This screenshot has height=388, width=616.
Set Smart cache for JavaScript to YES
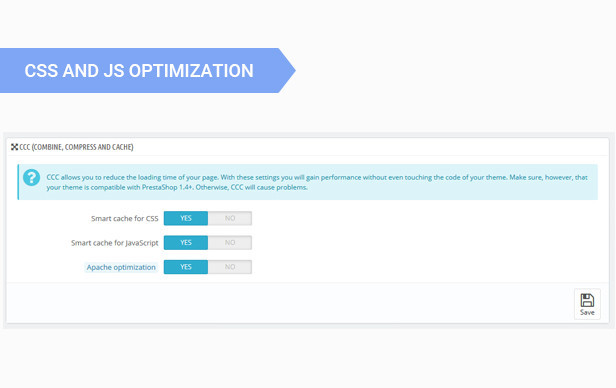coord(186,243)
